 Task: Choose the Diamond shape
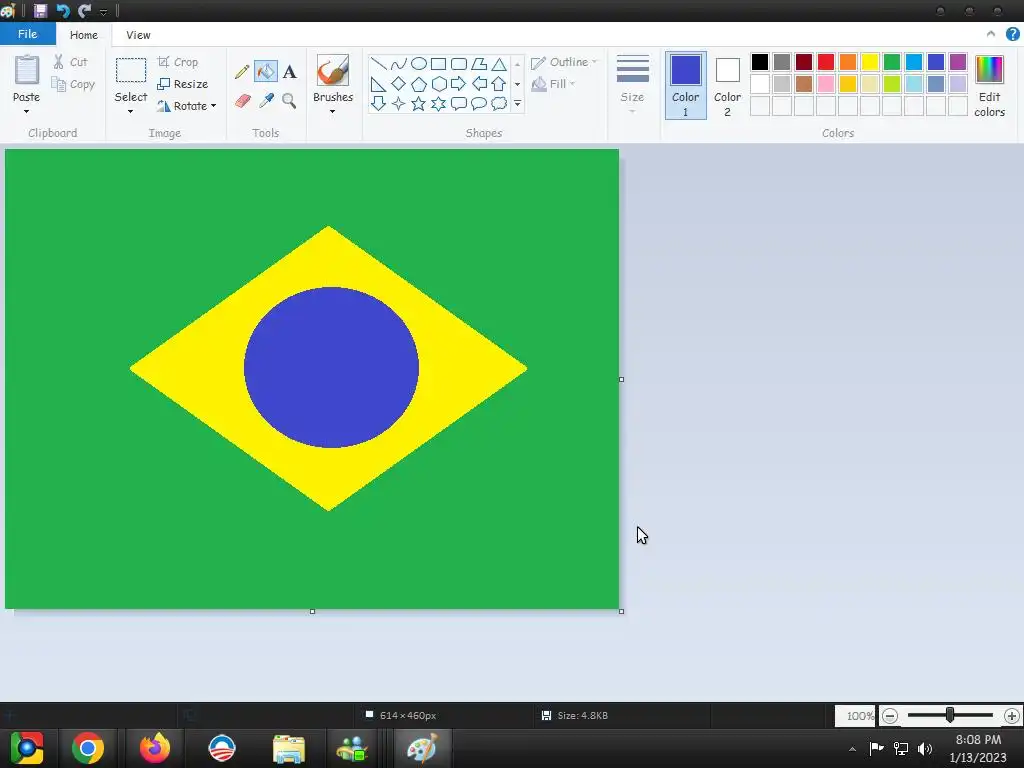[x=398, y=84]
